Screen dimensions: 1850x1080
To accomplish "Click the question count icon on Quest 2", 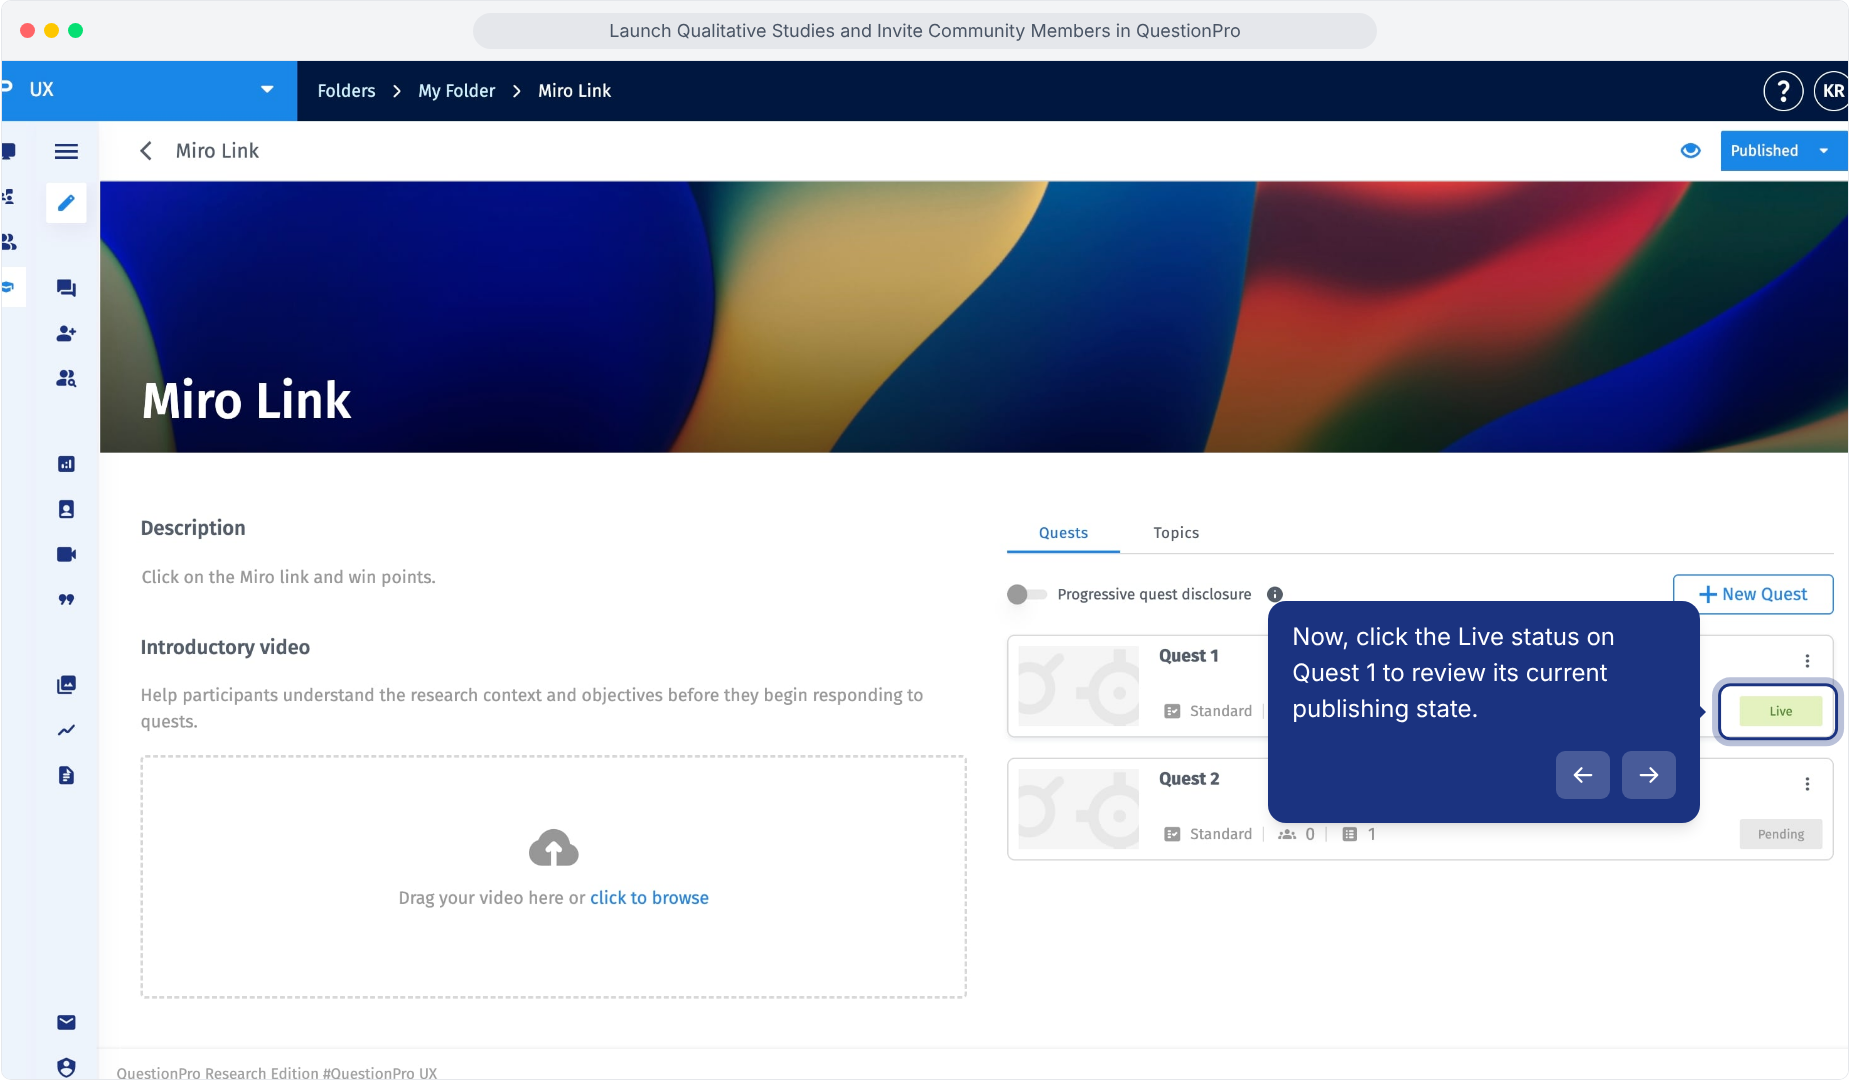I will [x=1350, y=834].
